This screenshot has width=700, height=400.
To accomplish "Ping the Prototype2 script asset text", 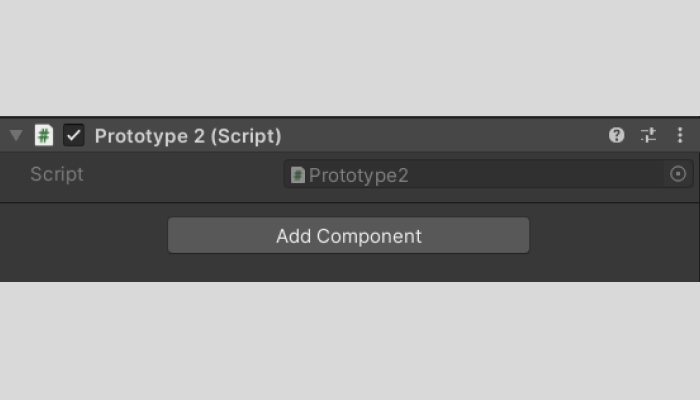I will [358, 176].
